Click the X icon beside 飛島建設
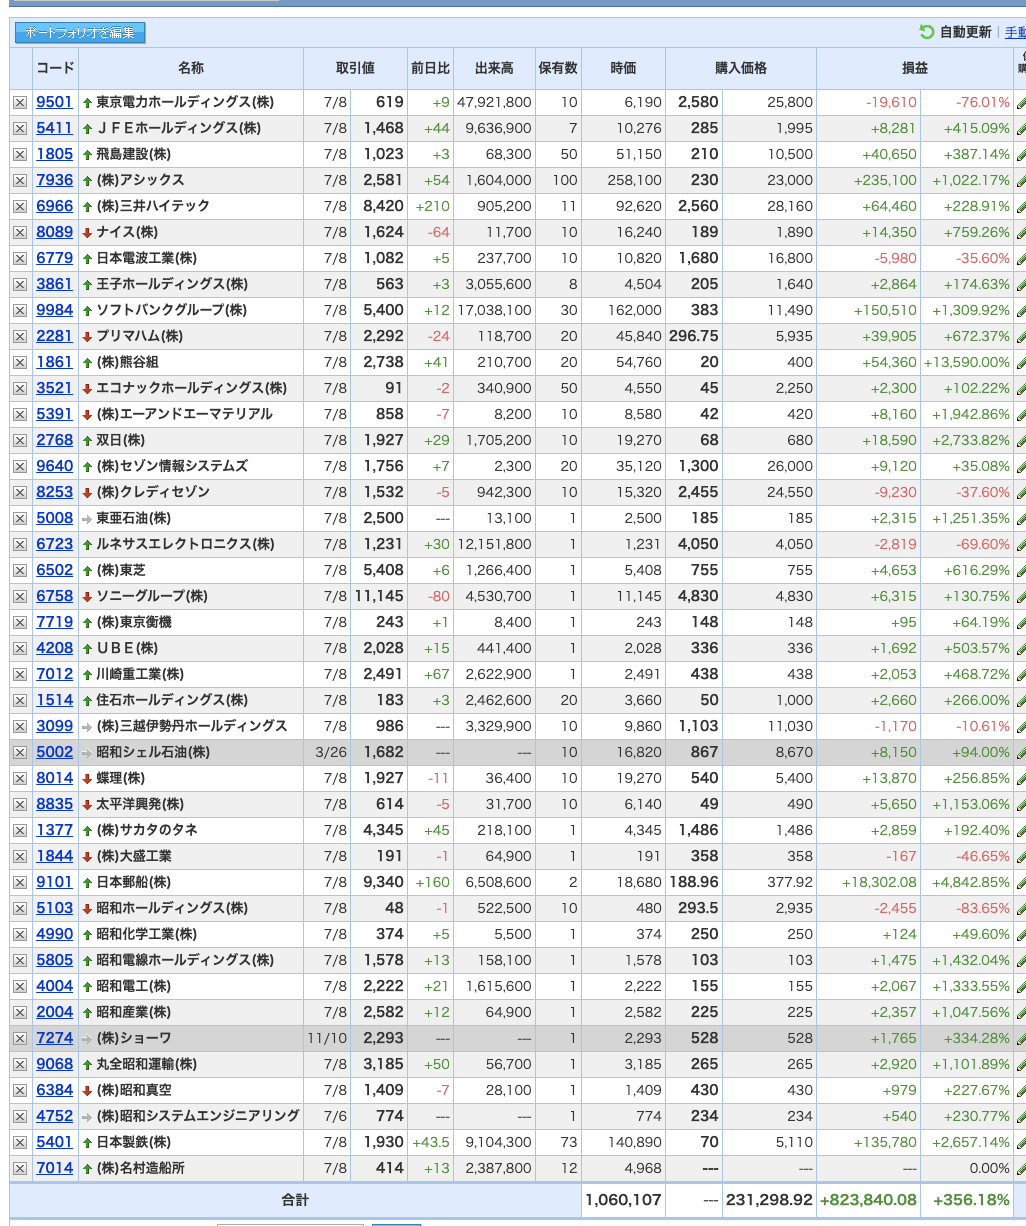This screenshot has height=1226, width=1026. coord(20,154)
